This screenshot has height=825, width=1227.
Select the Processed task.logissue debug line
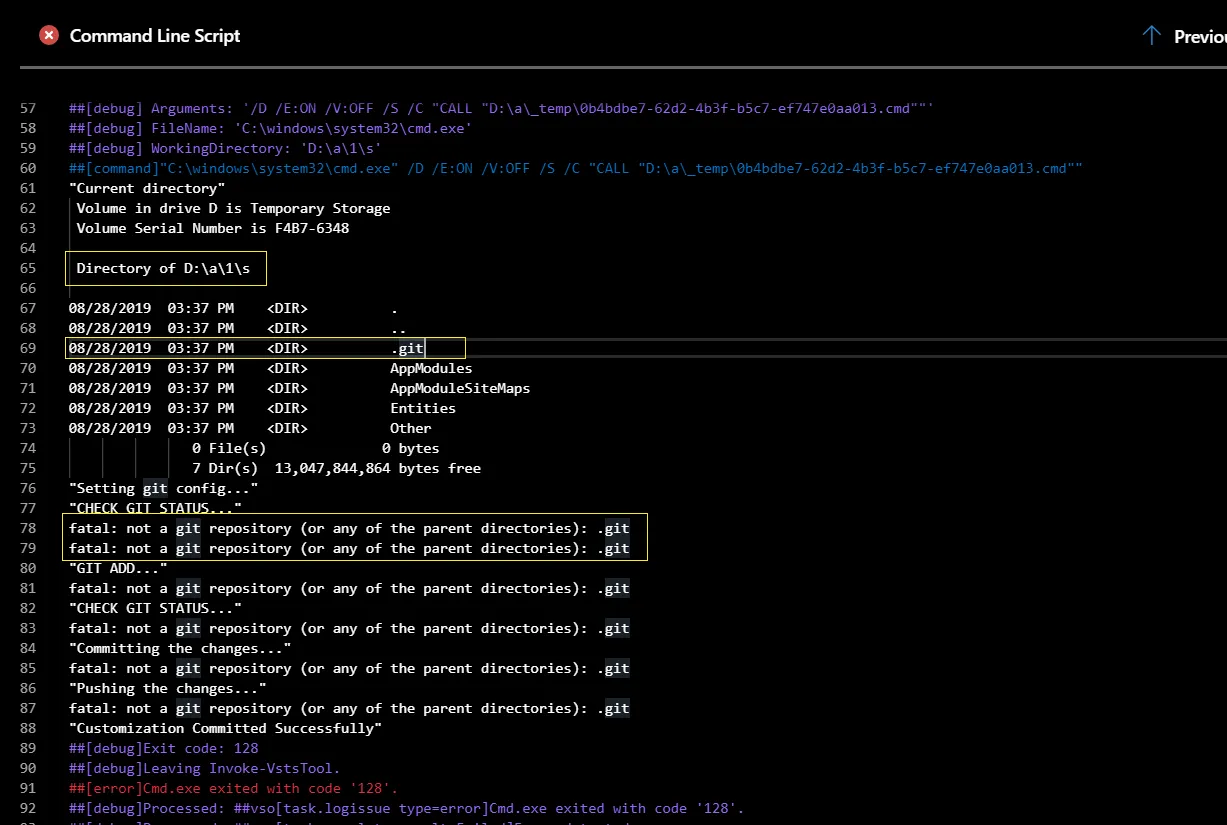pos(406,808)
